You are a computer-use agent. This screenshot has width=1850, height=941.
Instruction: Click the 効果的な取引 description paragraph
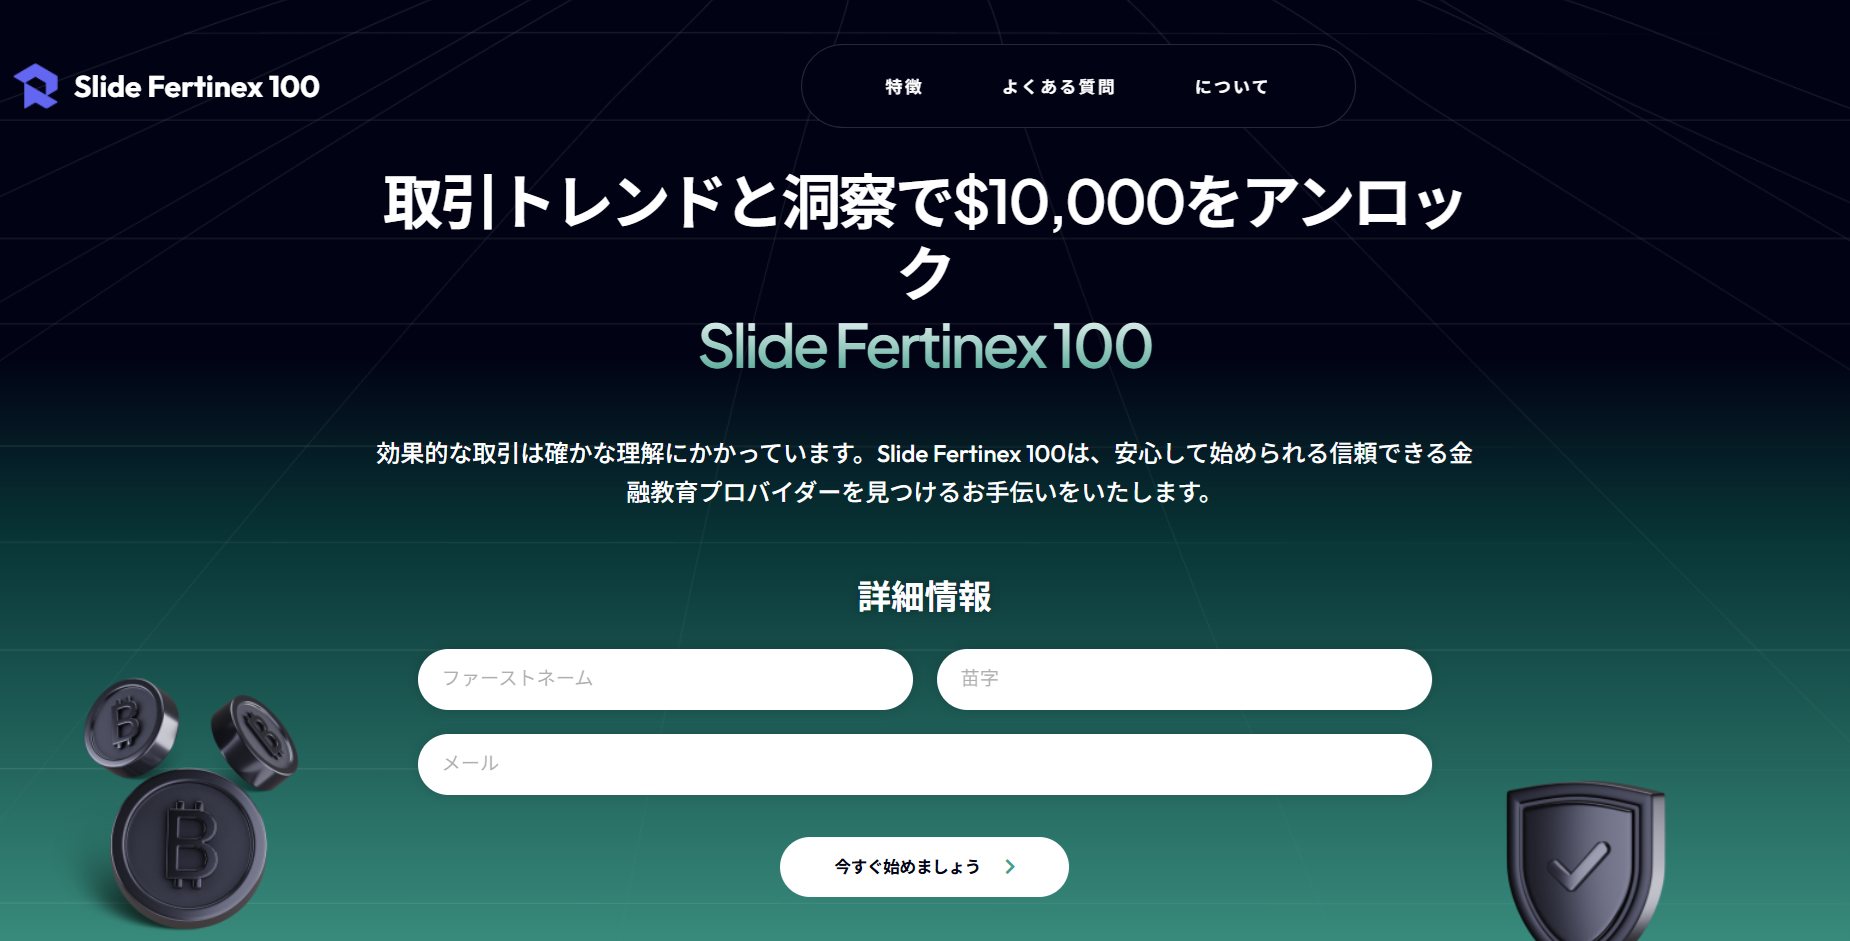click(924, 472)
